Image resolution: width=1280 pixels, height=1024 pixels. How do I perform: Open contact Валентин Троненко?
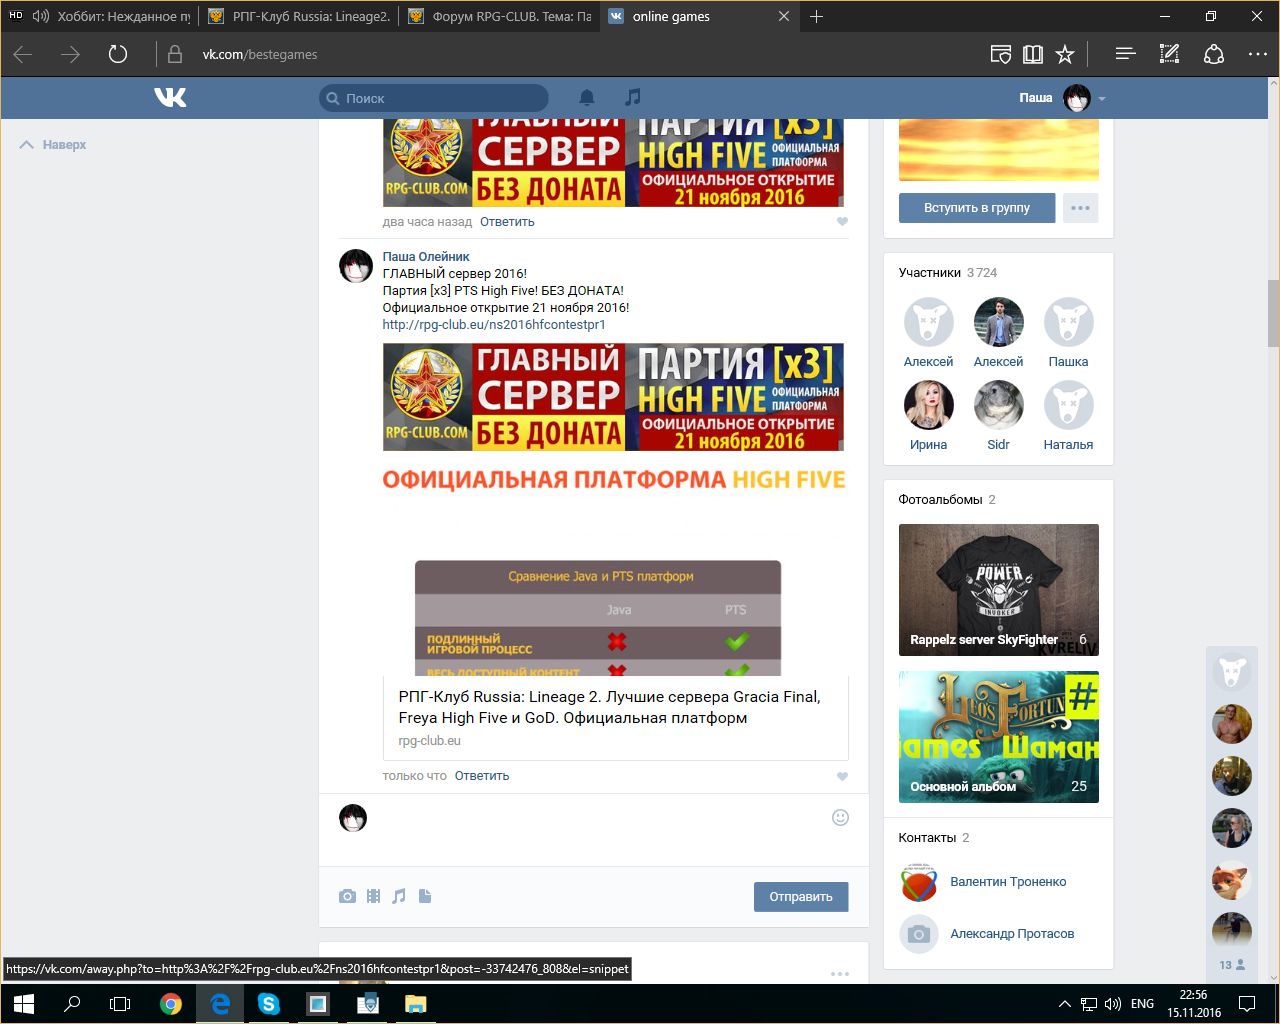coord(1008,882)
